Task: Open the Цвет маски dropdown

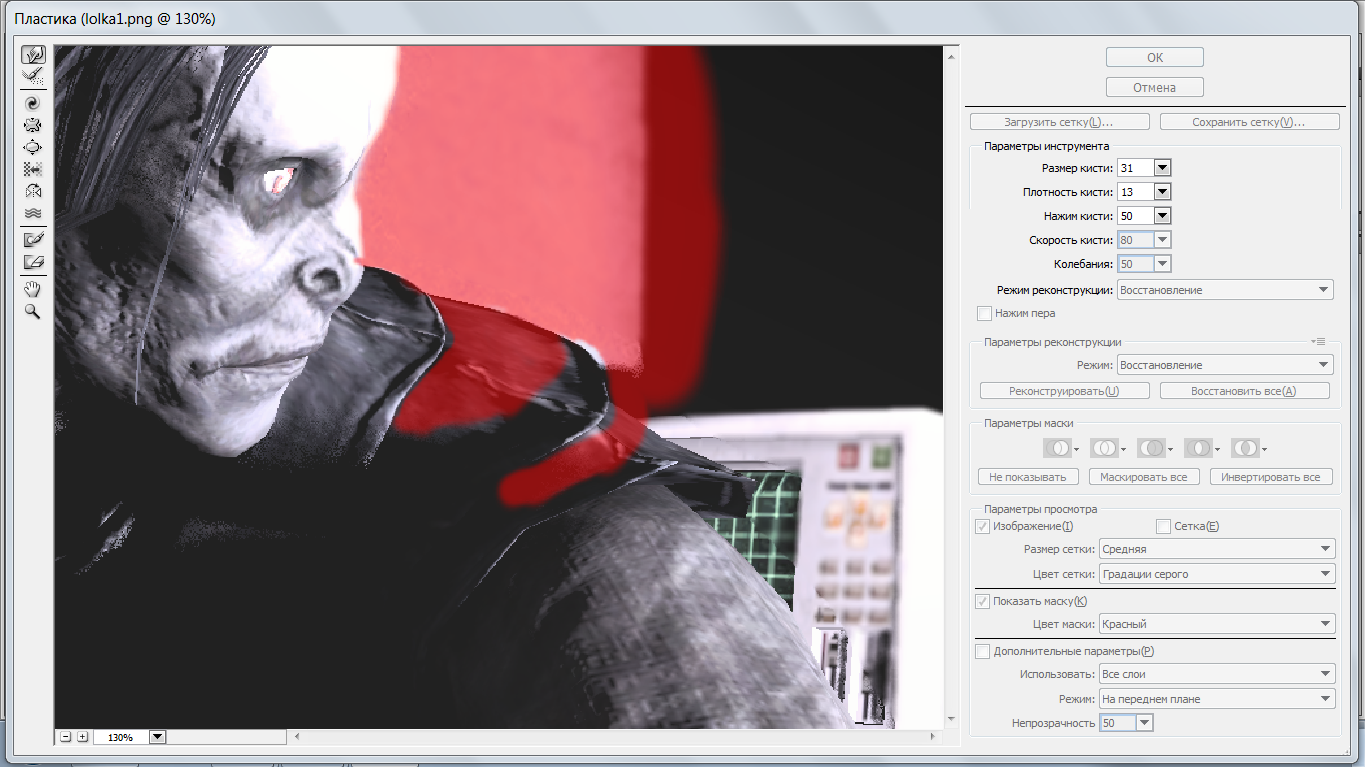Action: [x=1217, y=624]
